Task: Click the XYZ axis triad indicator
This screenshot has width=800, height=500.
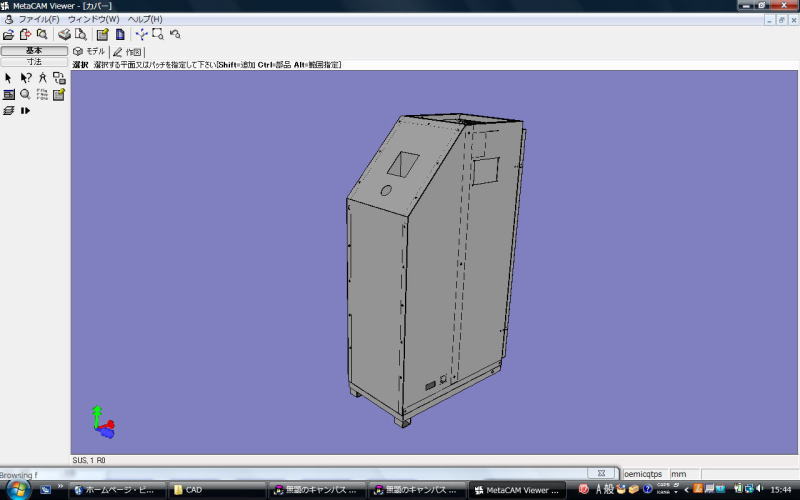Action: click(x=104, y=422)
